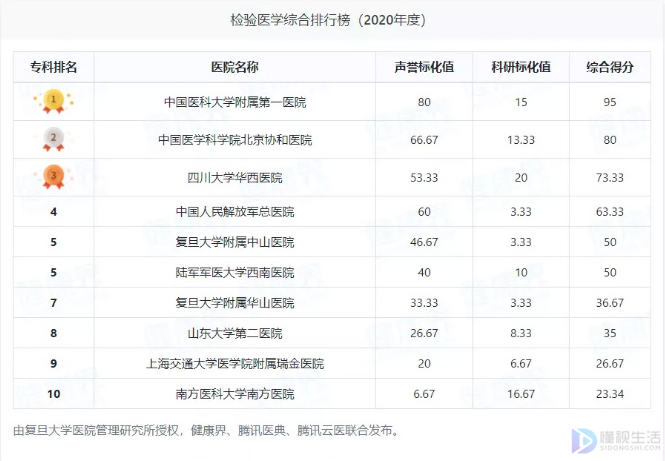Image resolution: width=665 pixels, height=461 pixels.
Task: Click reputation value 40
Action: pyautogui.click(x=424, y=272)
